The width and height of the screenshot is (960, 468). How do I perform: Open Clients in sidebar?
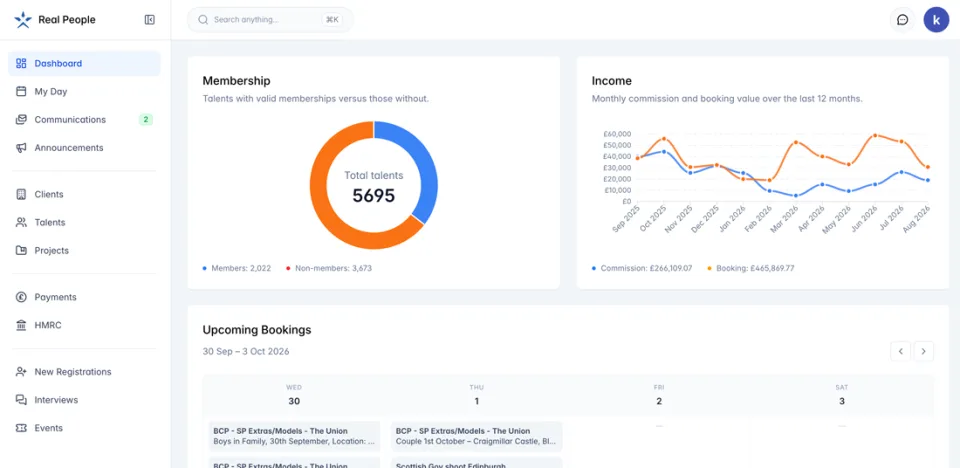84,195
